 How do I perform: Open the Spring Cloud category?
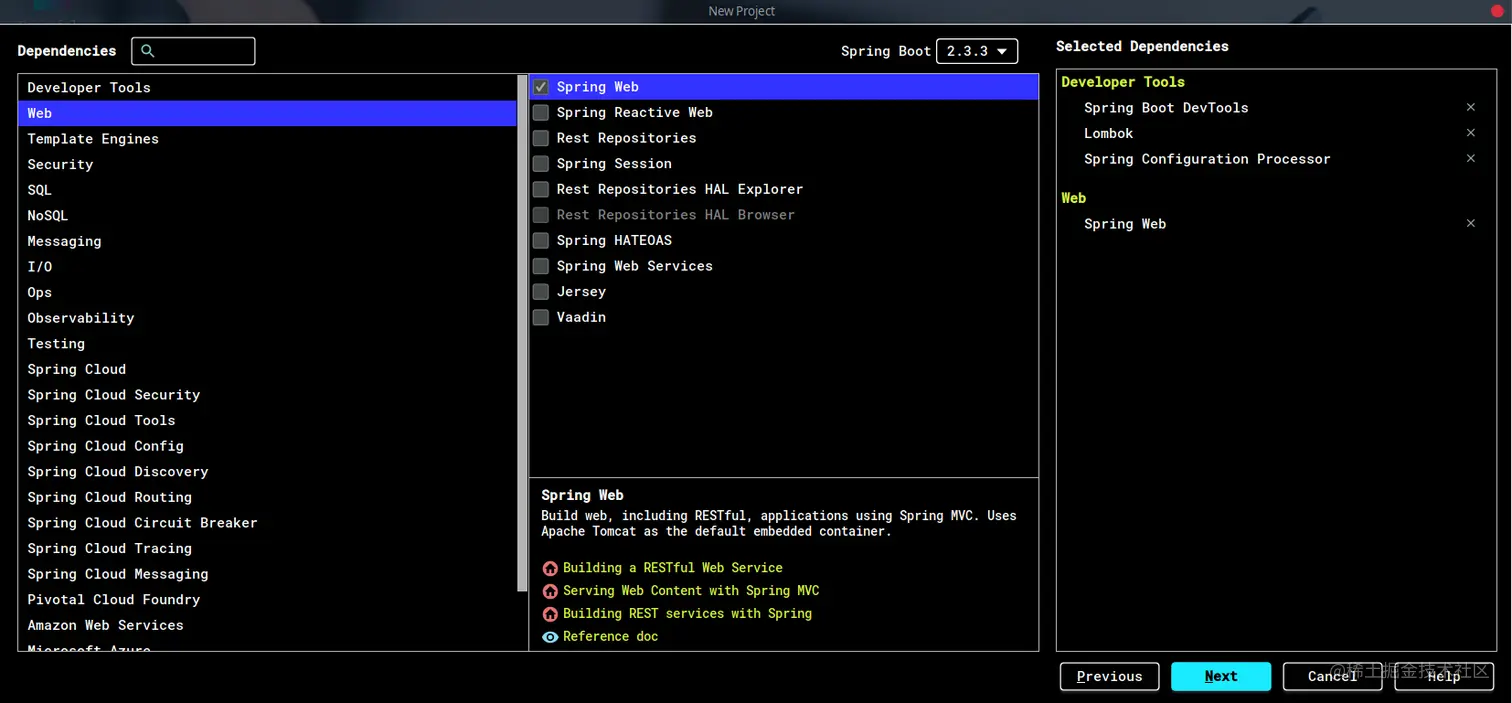pos(268,369)
